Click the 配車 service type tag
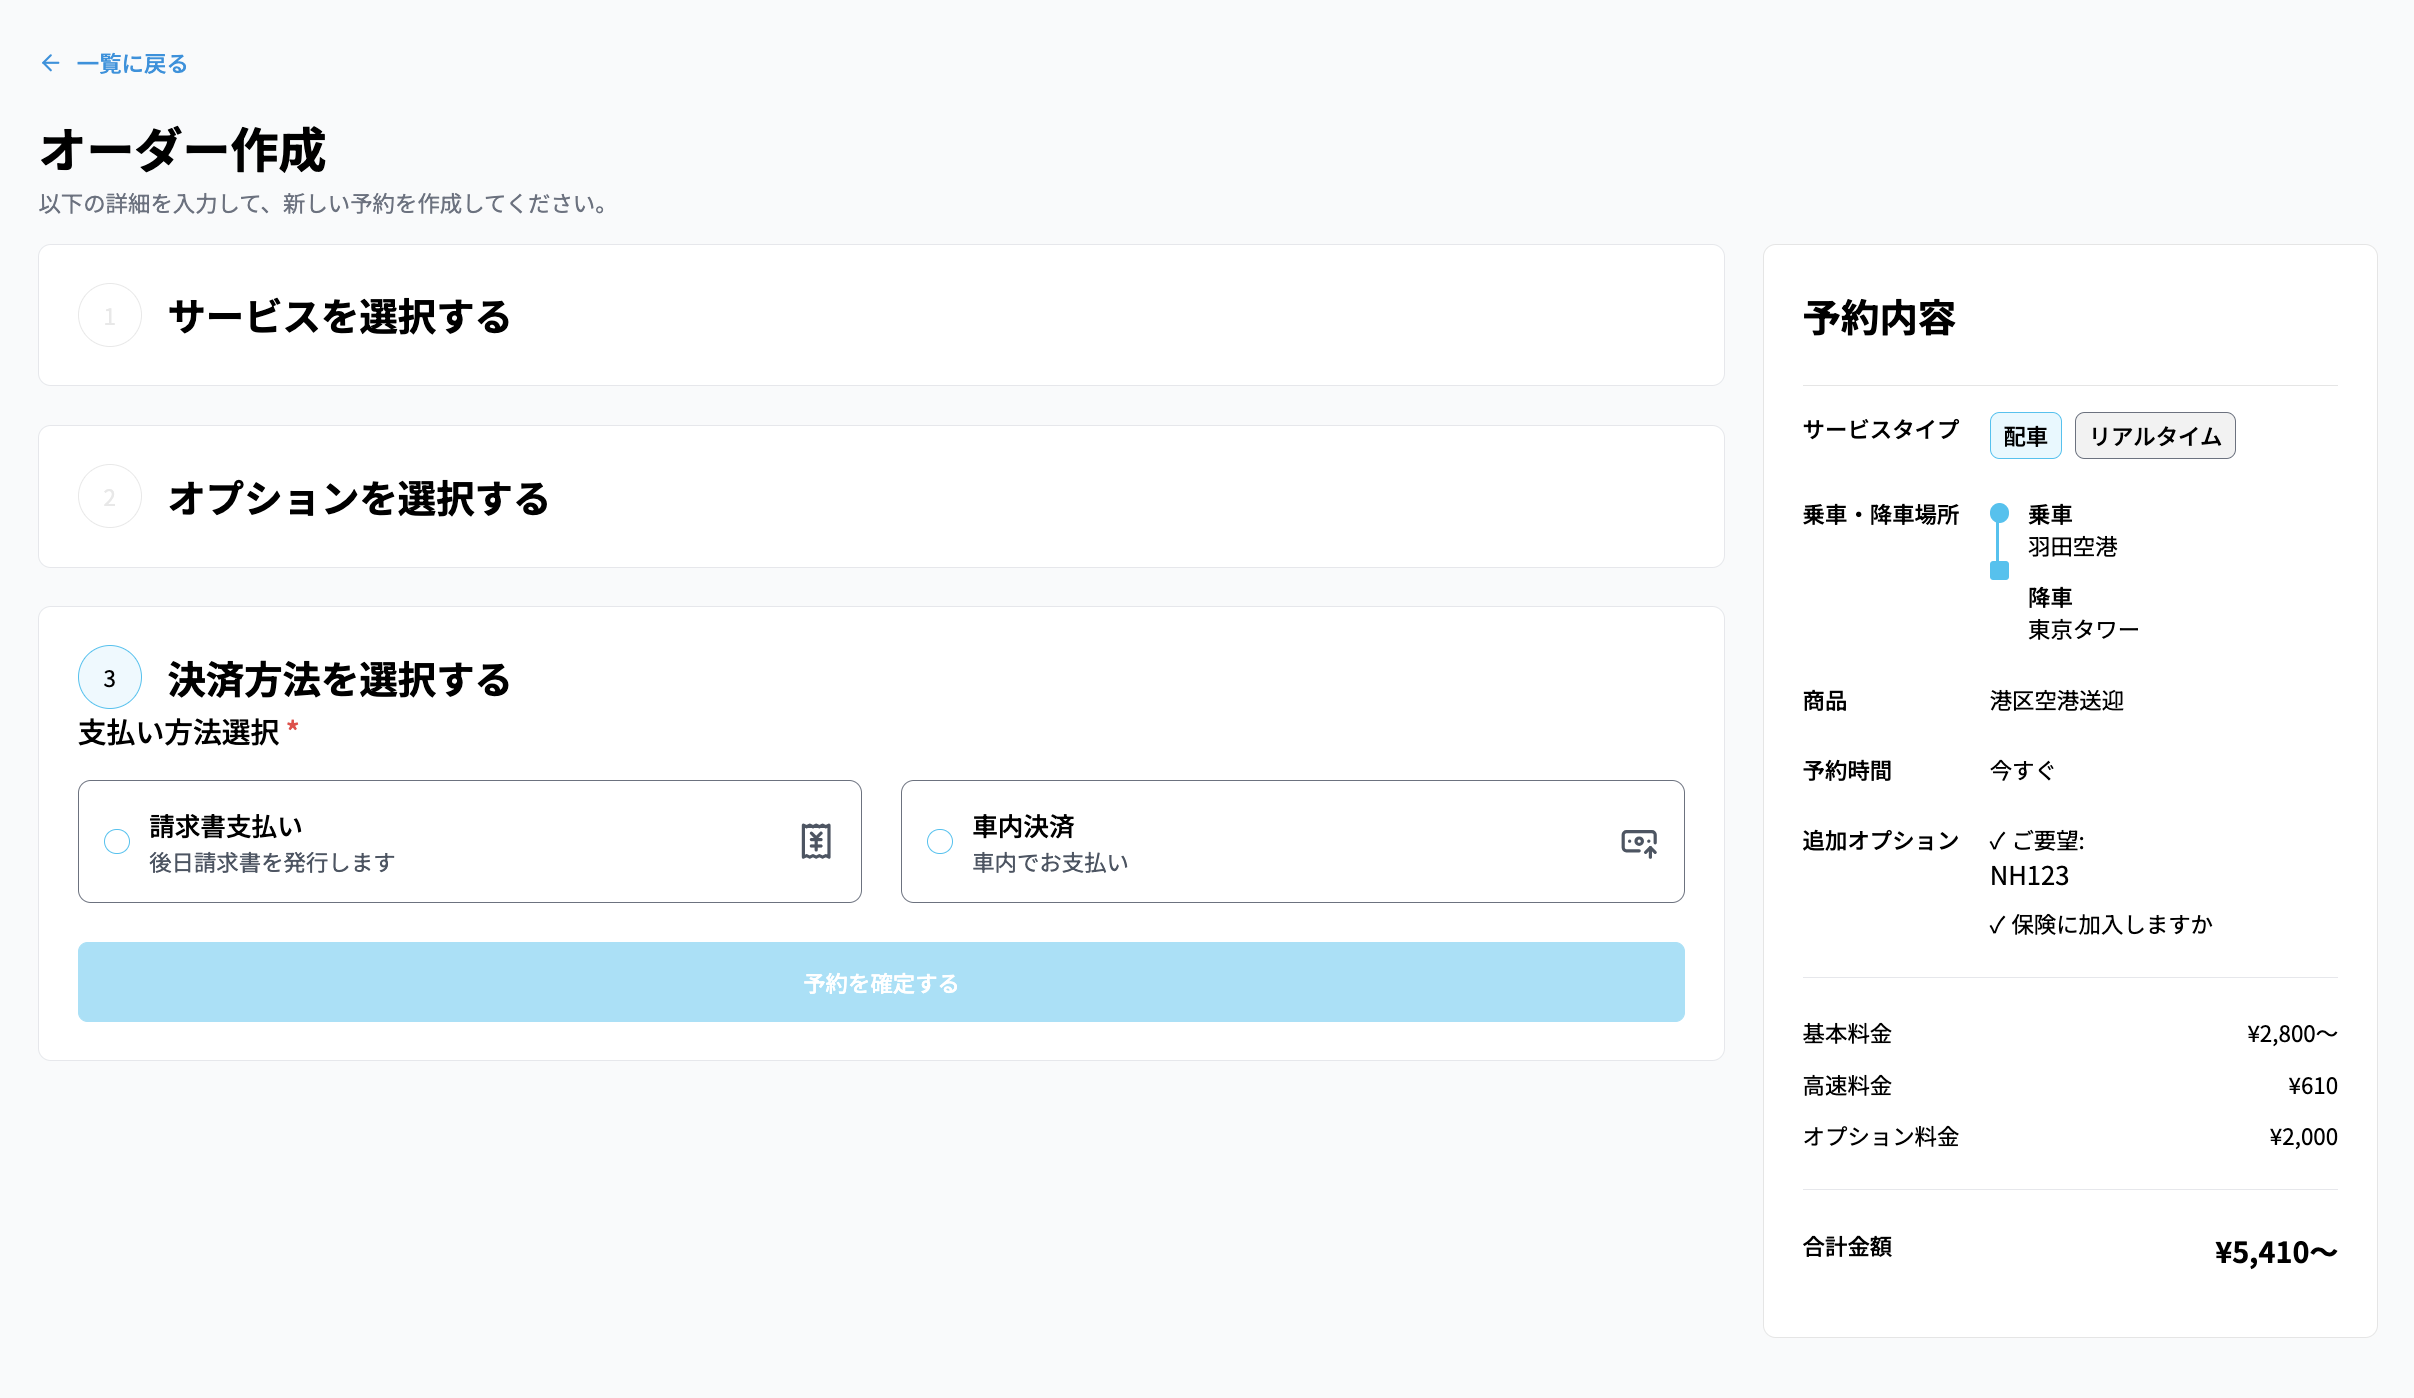 2025,436
